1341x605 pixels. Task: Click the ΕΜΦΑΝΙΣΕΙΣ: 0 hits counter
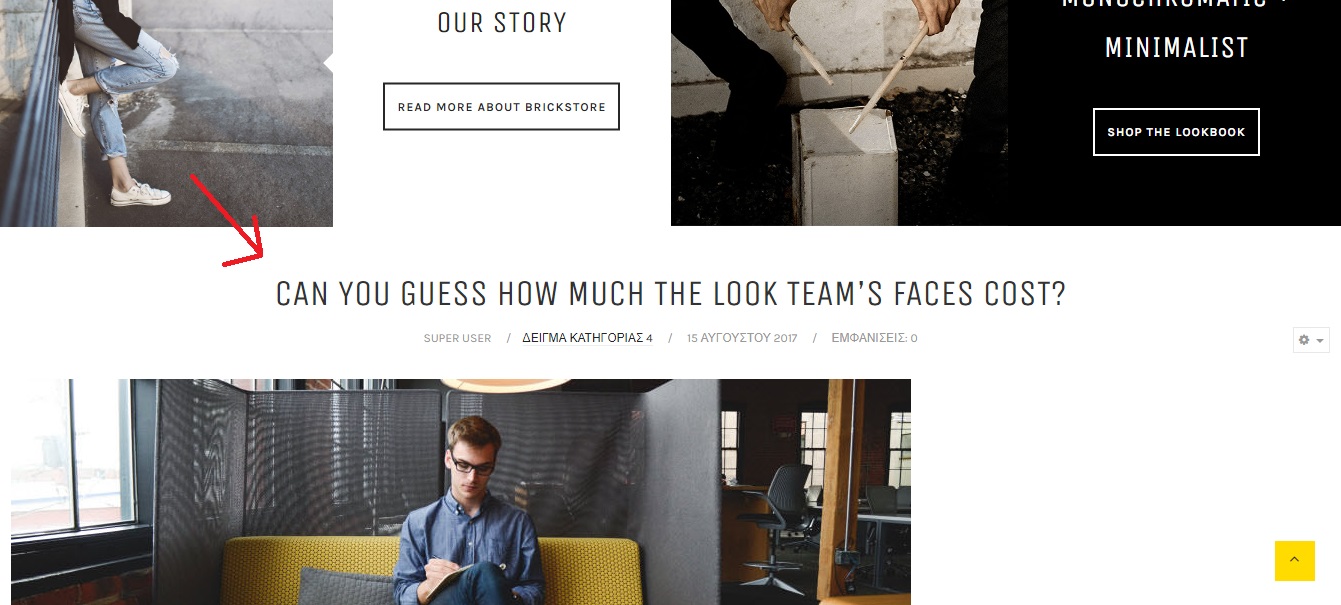(x=874, y=338)
